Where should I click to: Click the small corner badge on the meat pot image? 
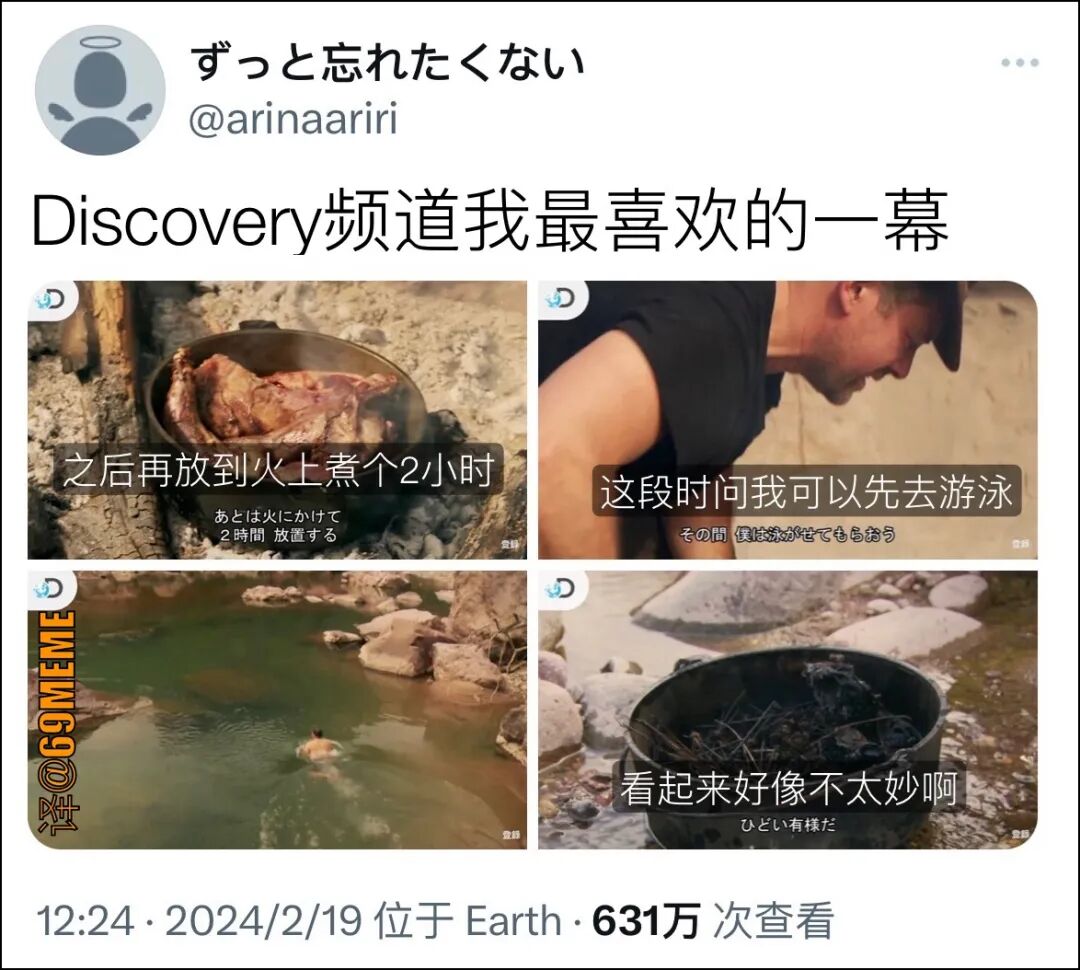click(510, 544)
